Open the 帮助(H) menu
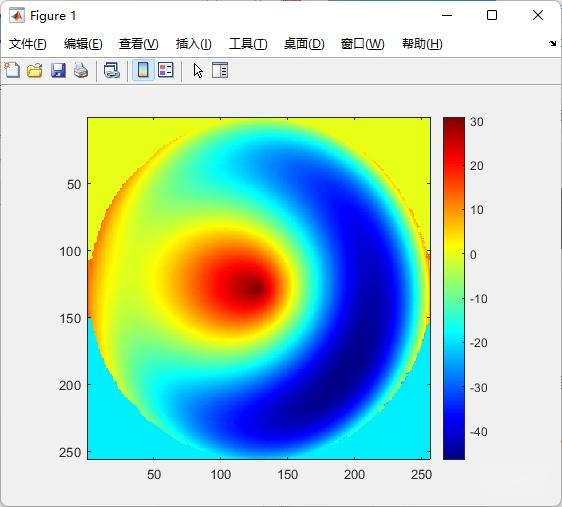Viewport: 562px width, 507px height. (422, 44)
